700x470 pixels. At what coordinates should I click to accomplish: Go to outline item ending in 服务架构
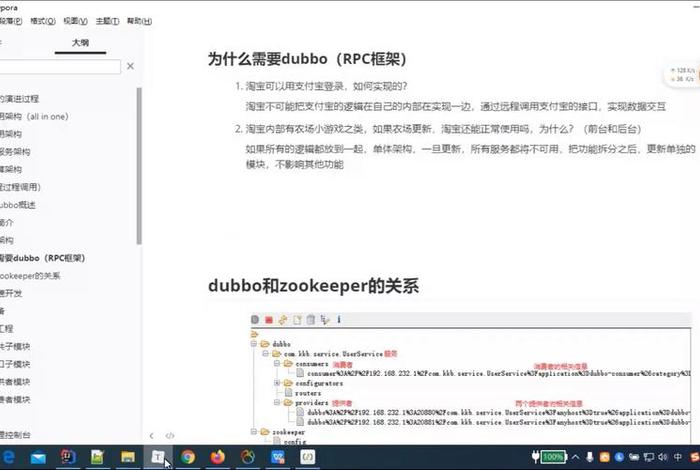[x=15, y=152]
